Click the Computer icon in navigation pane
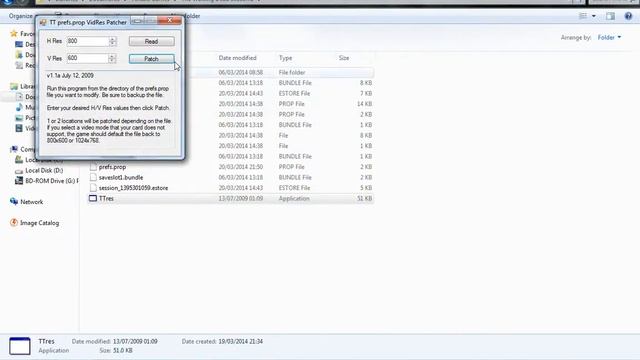Image resolution: width=640 pixels, height=360 pixels. click(14, 149)
